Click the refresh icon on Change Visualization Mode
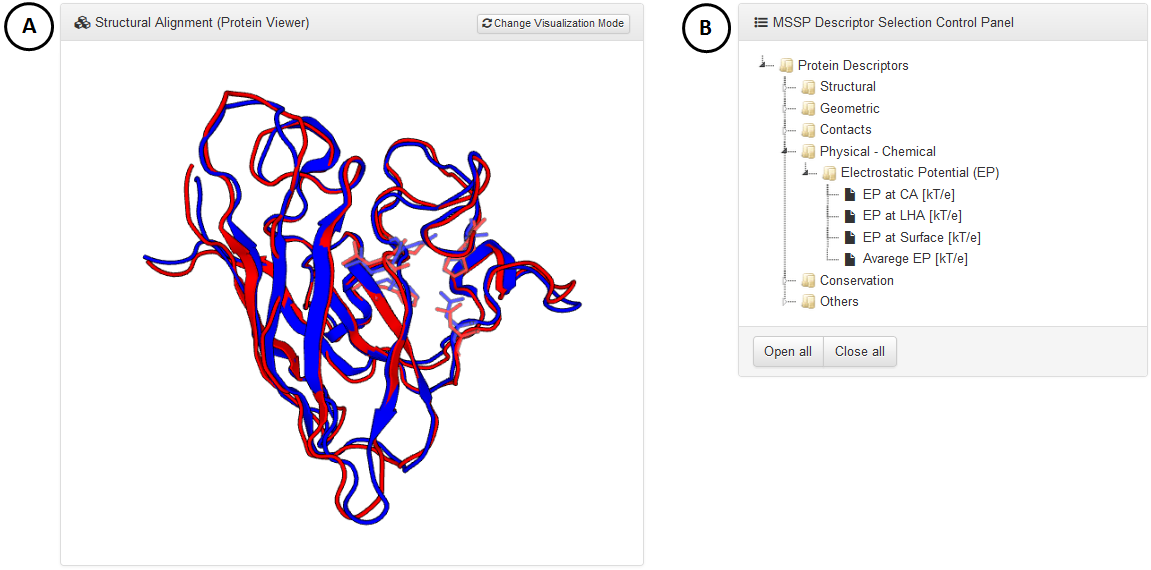The height and width of the screenshot is (570, 1151). click(487, 23)
